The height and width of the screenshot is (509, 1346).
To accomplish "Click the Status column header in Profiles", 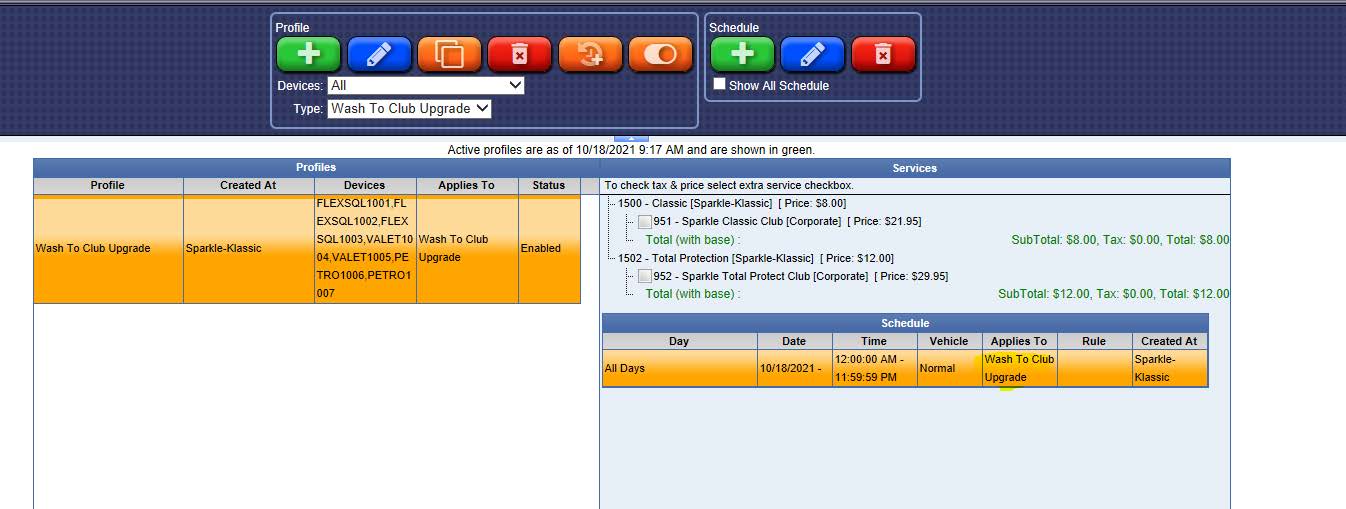I will click(548, 185).
